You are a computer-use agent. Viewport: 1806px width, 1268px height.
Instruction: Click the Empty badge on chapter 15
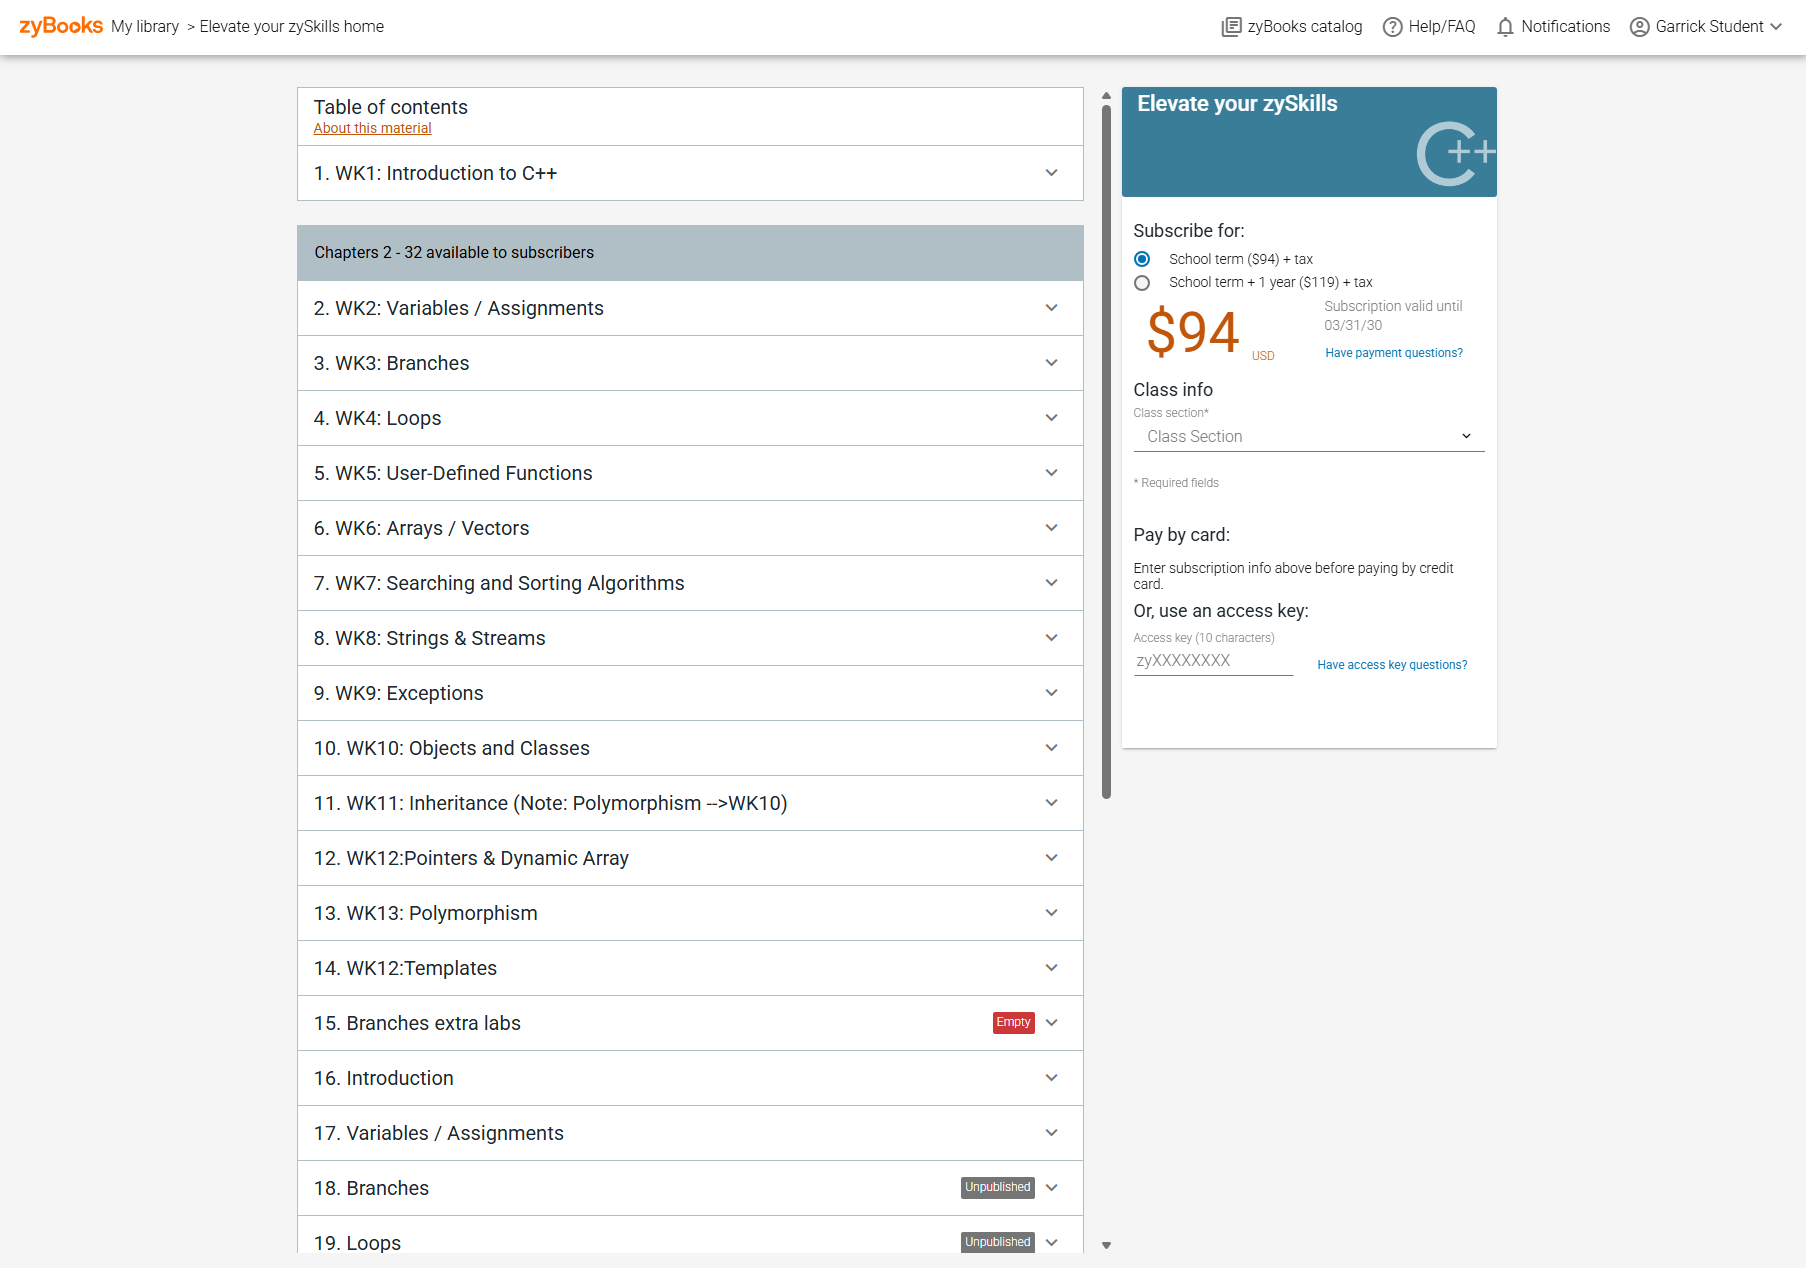tap(1013, 1022)
